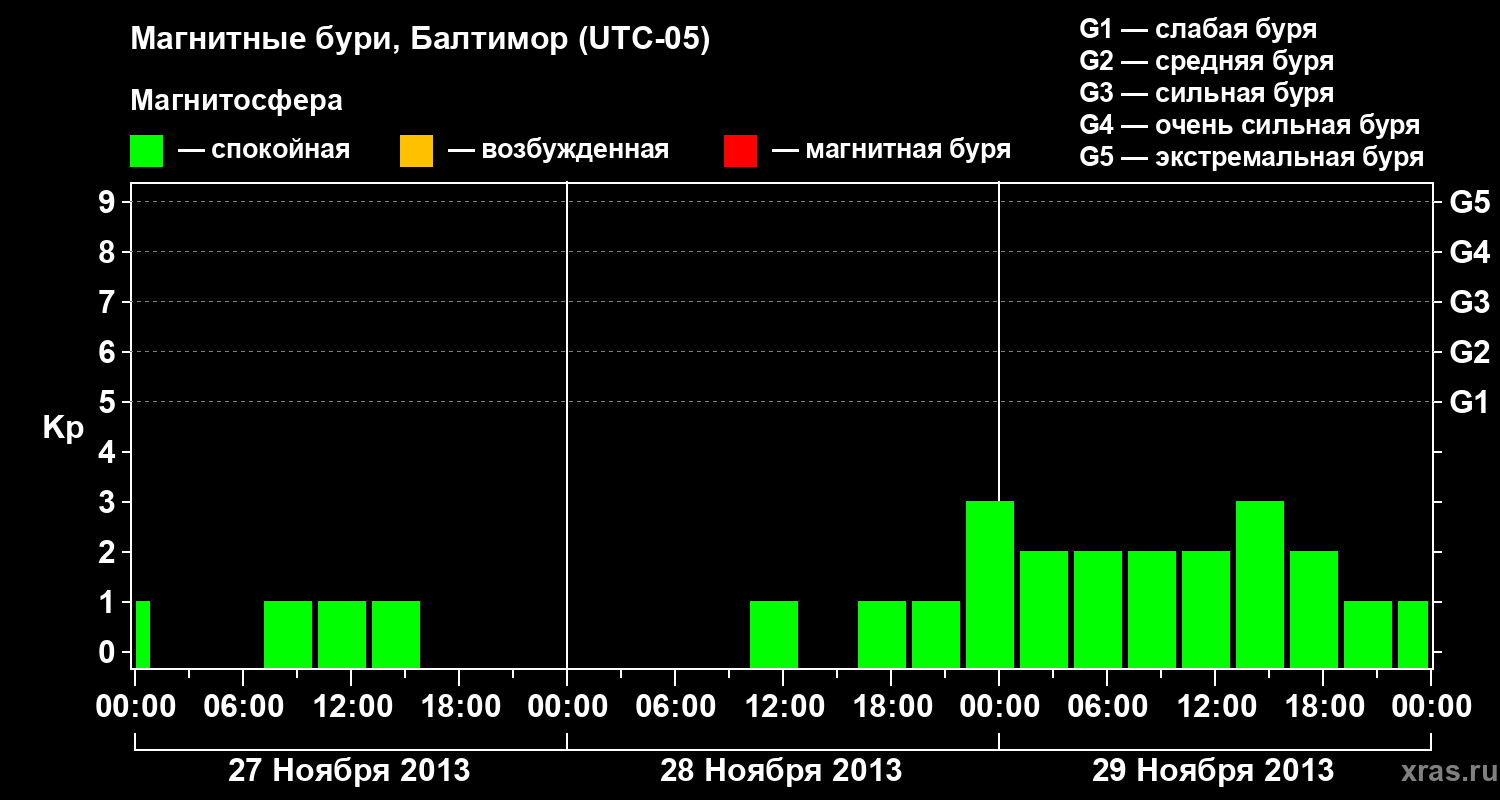
Task: Select the Kp 2 bar at 01:00–04:00, 29 Ноября
Action: 1044,609
